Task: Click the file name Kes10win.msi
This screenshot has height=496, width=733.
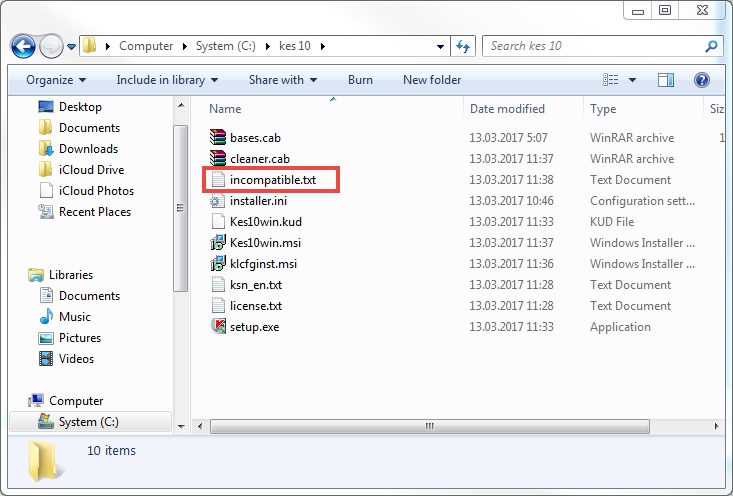Action: [265, 243]
